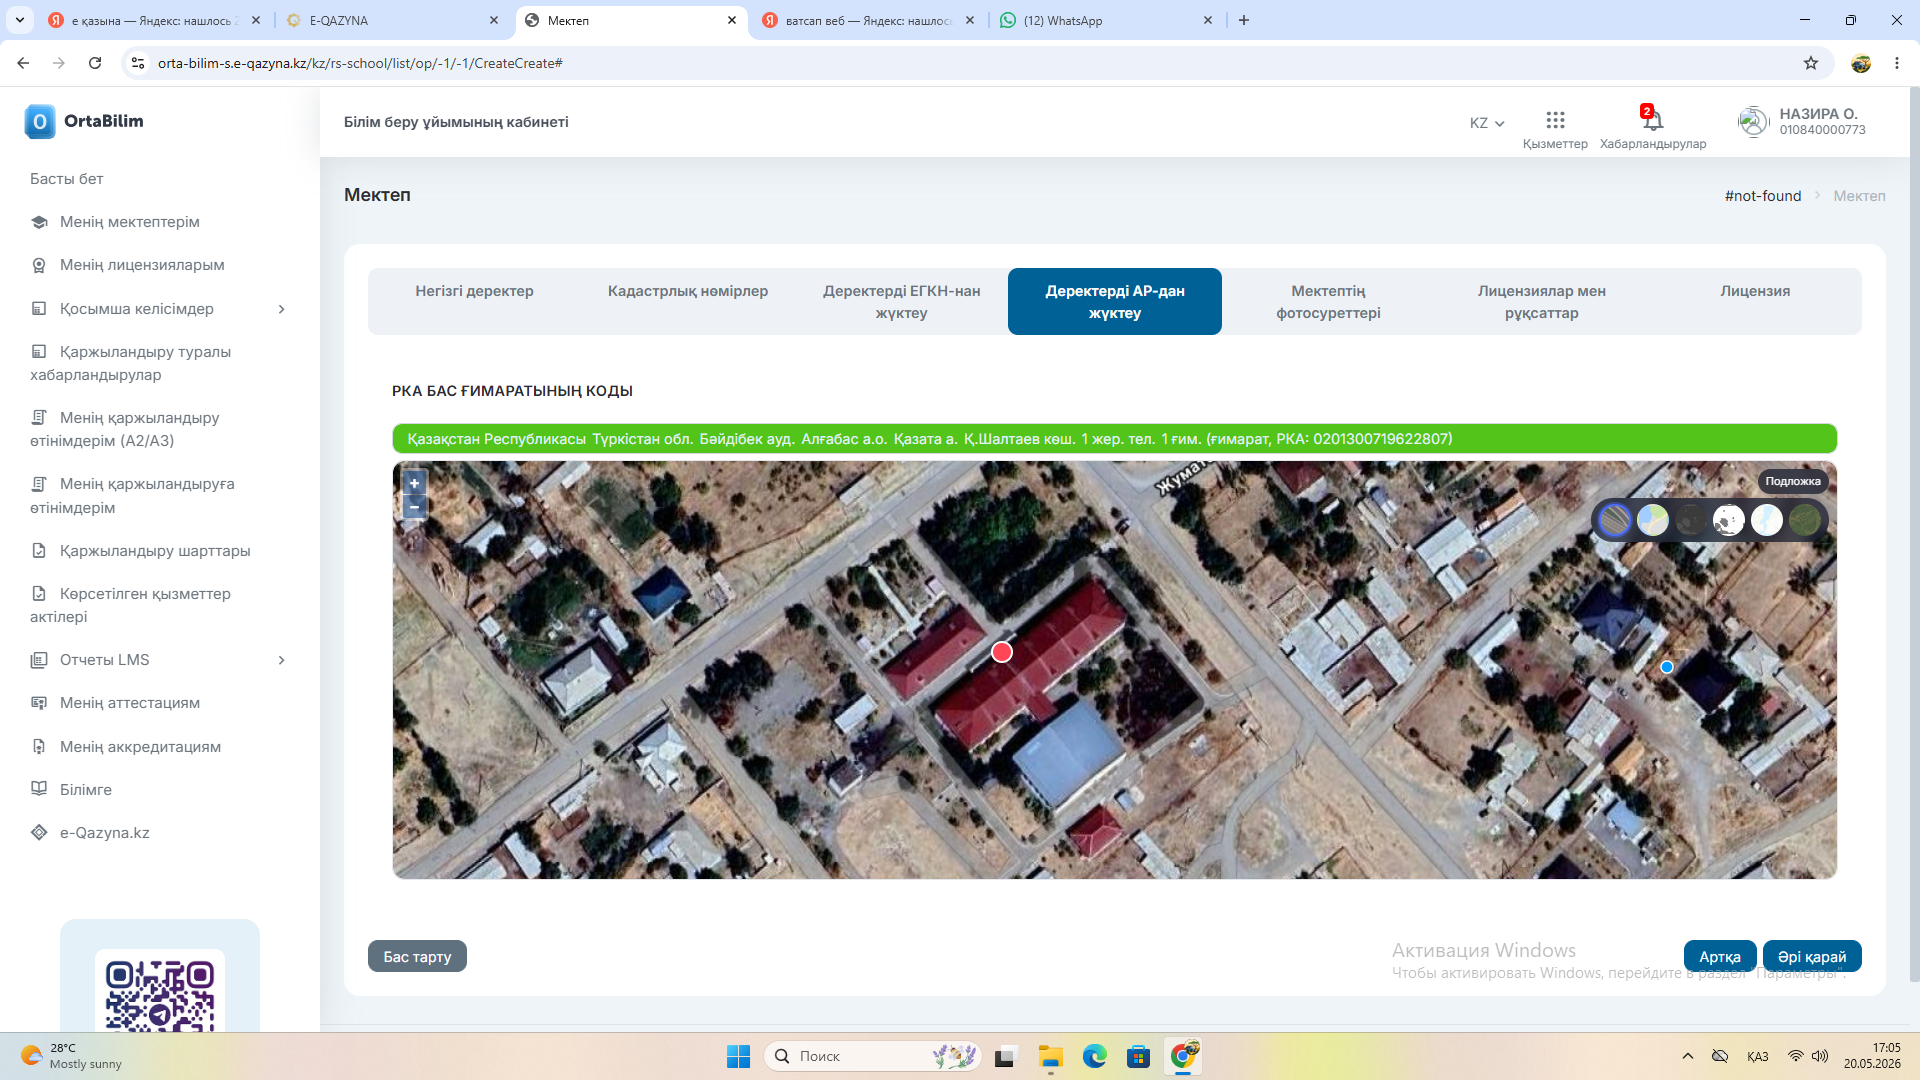Open Менің мектептерім in the sidebar
This screenshot has width=1920, height=1080.
tap(130, 222)
